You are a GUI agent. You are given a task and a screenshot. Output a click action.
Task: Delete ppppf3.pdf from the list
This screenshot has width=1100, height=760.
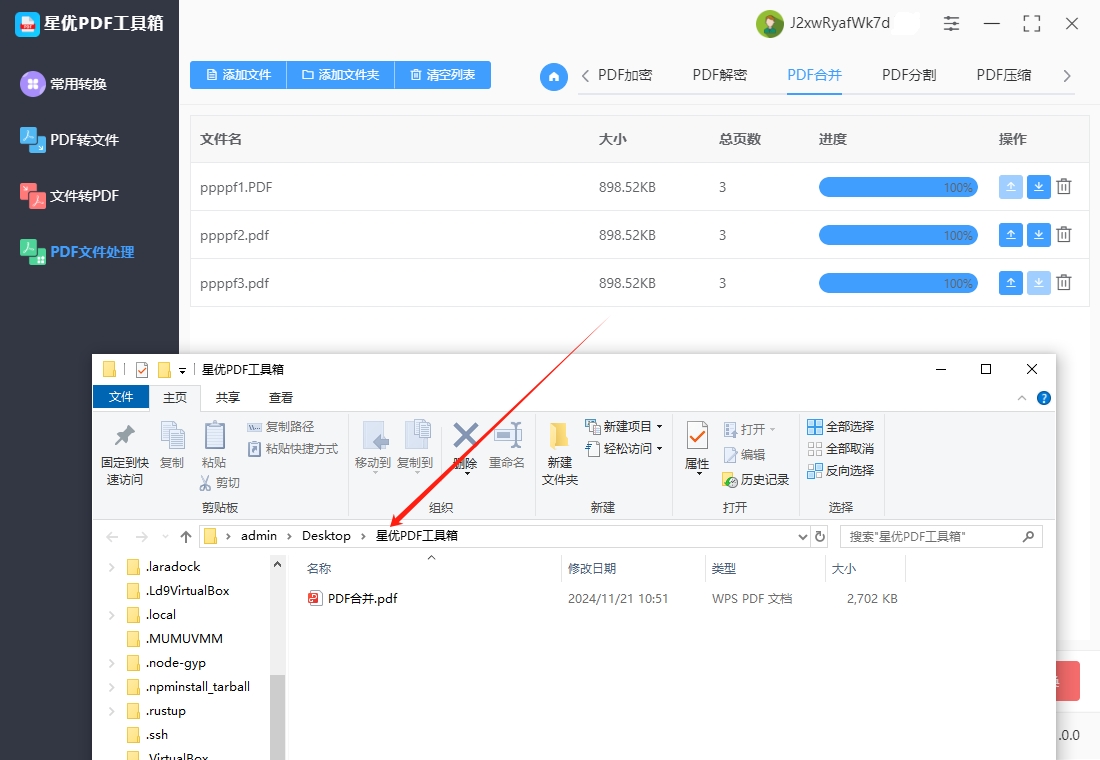(x=1064, y=283)
